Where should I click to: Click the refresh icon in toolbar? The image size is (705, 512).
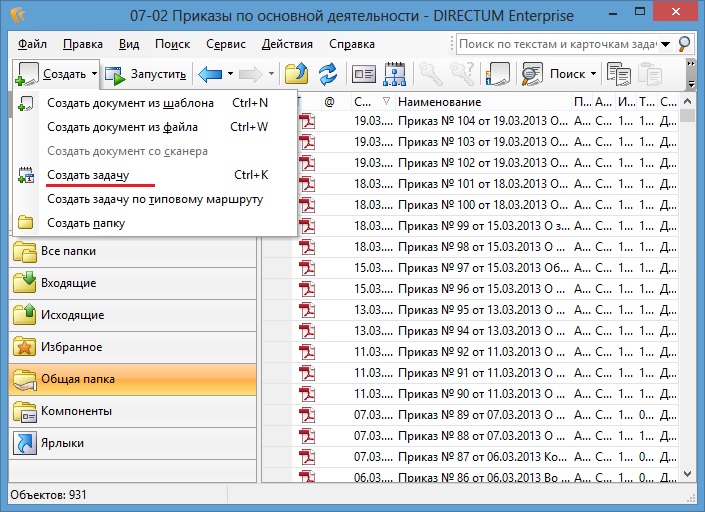327,74
